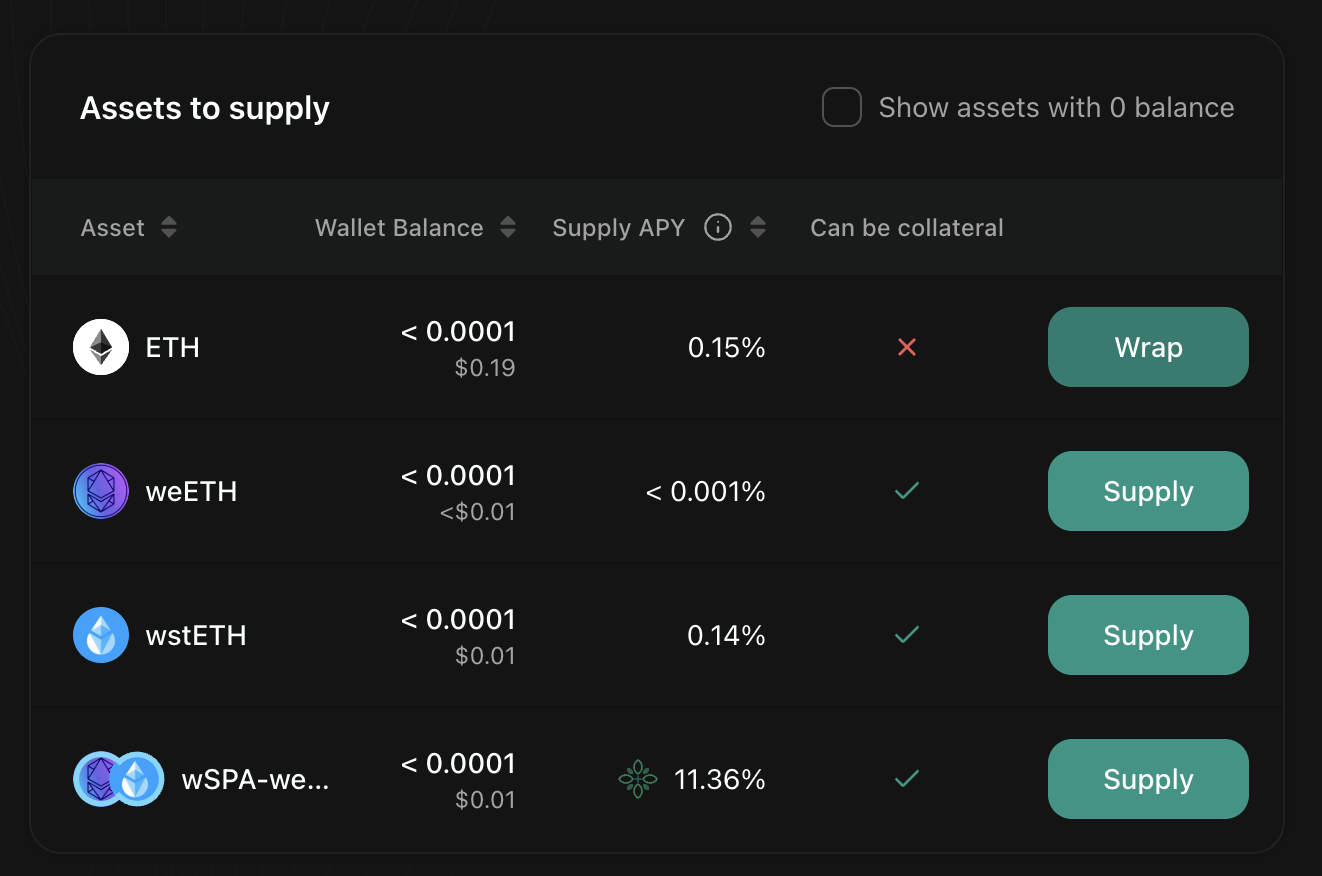Sort by the Asset column arrows
Screen dimensions: 1322x876
[169, 228]
